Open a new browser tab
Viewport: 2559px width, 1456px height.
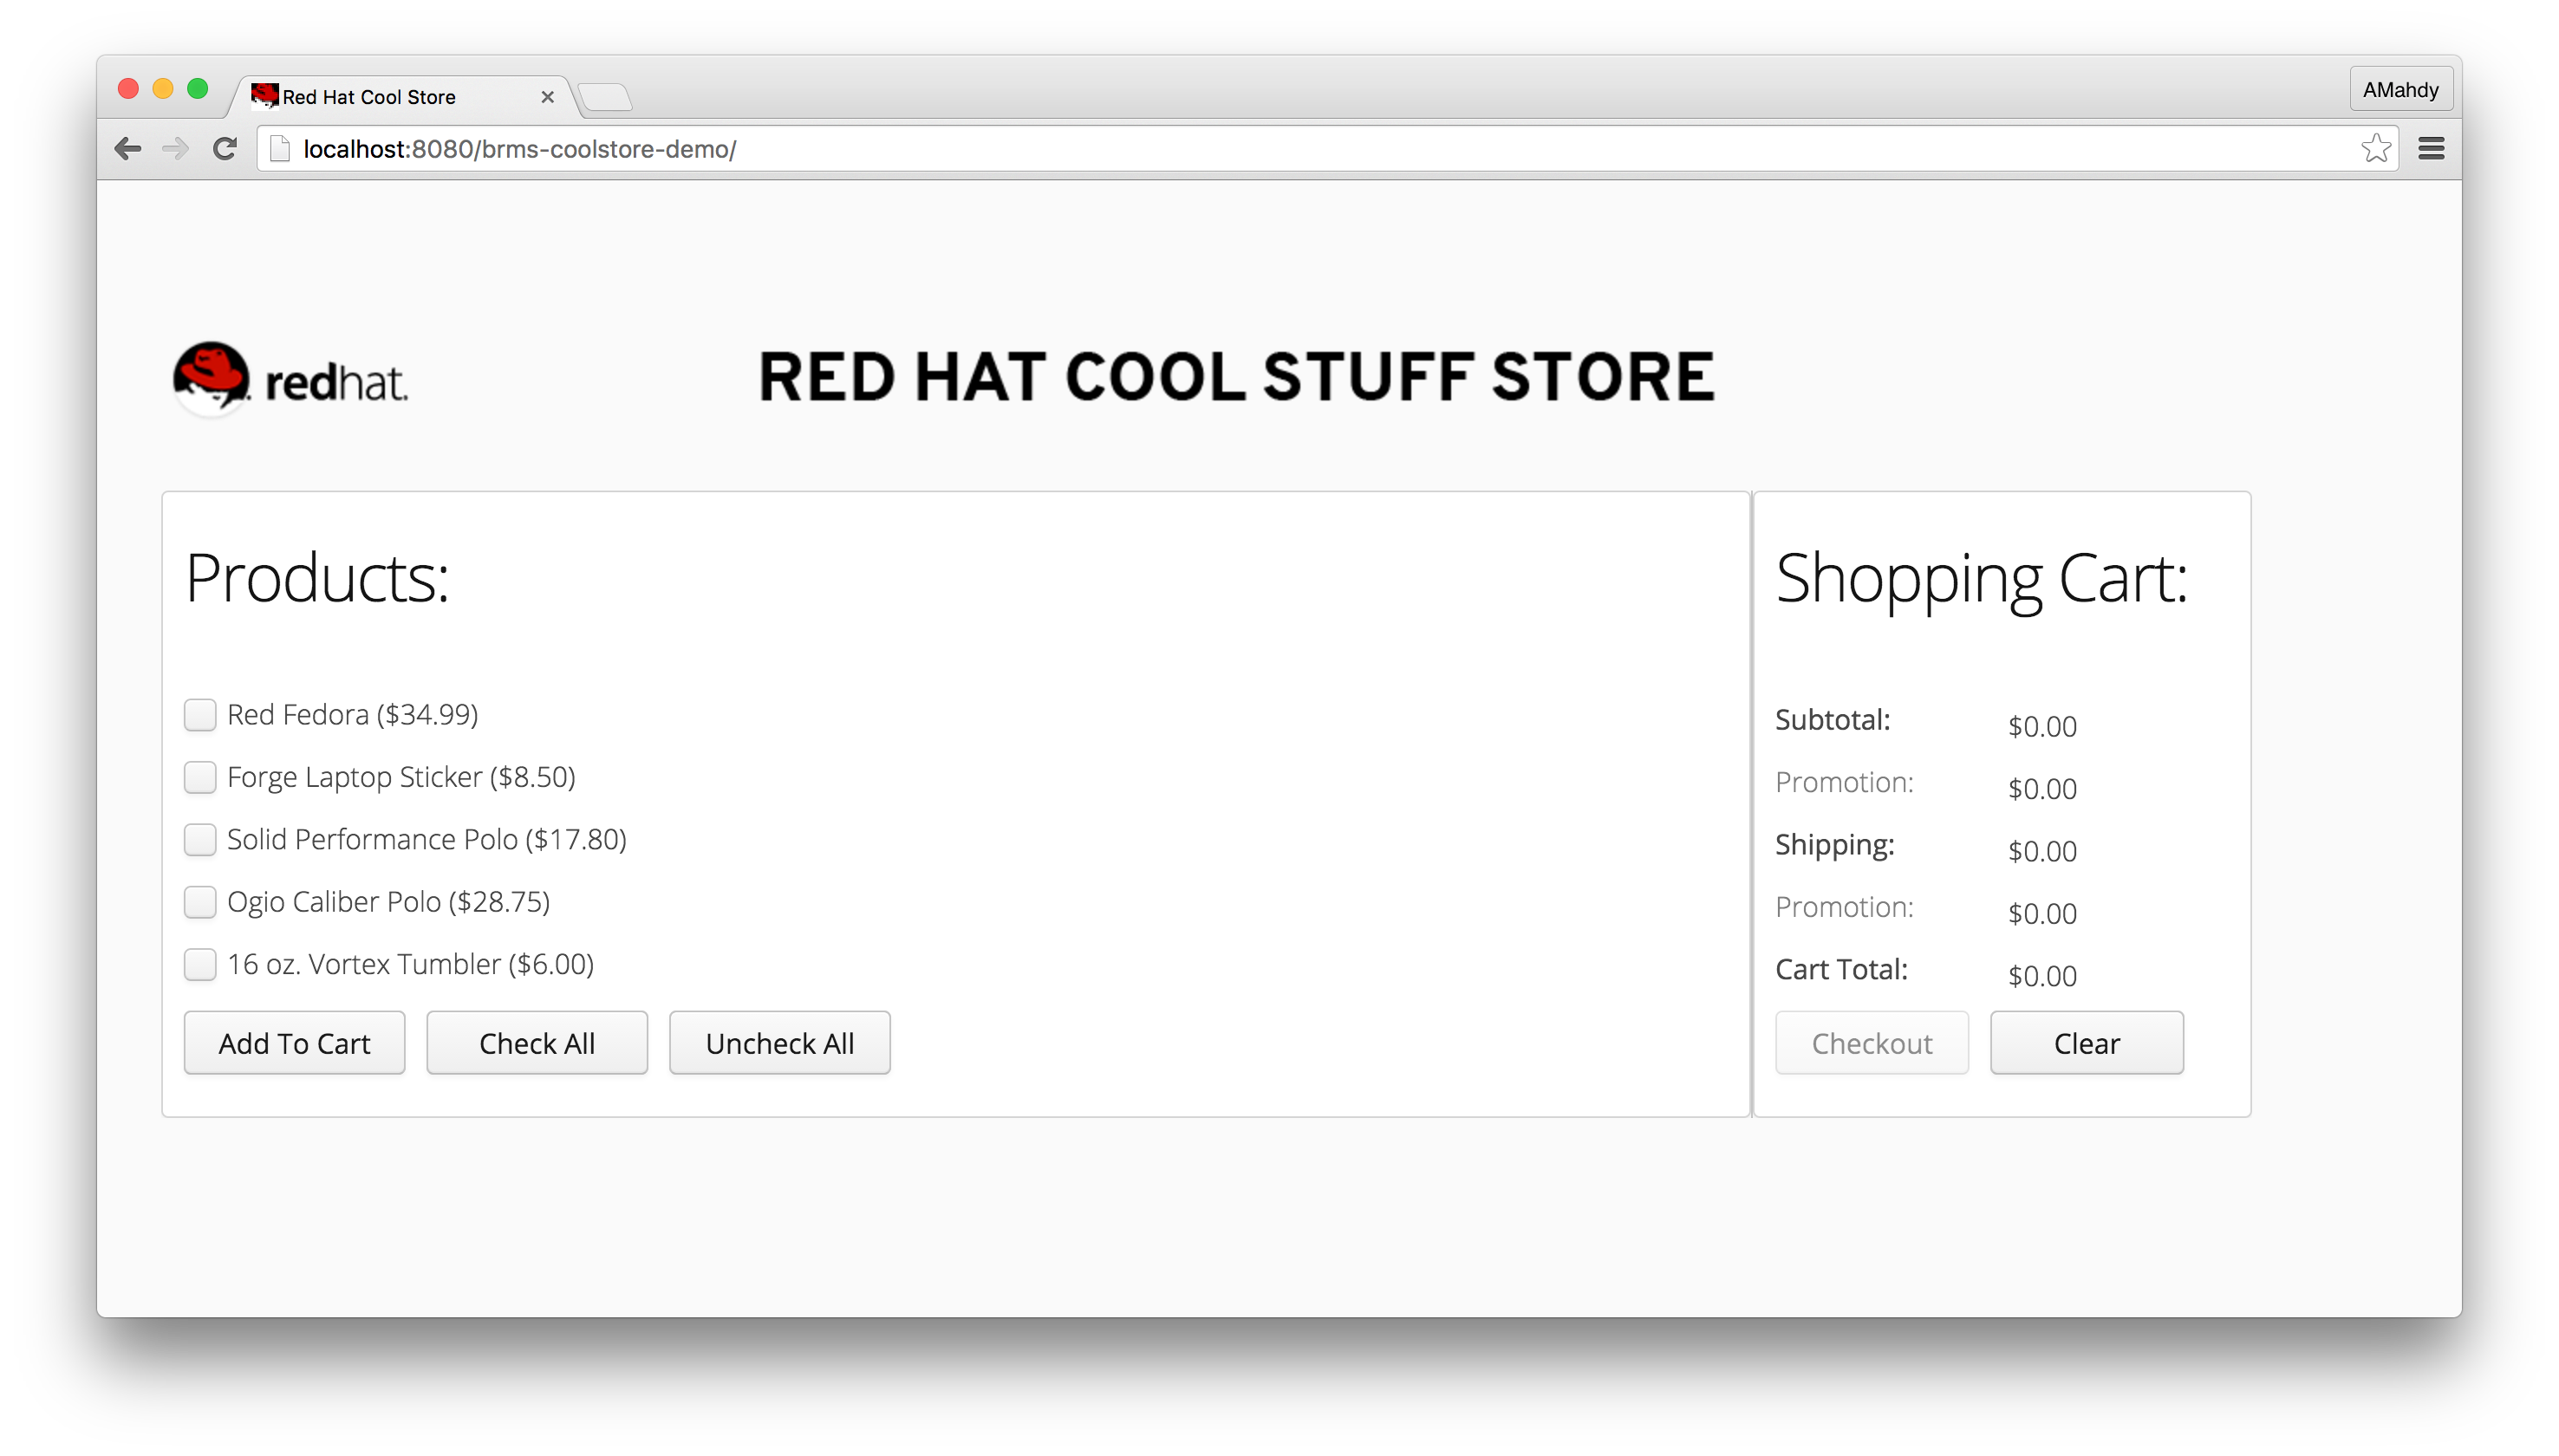tap(605, 97)
